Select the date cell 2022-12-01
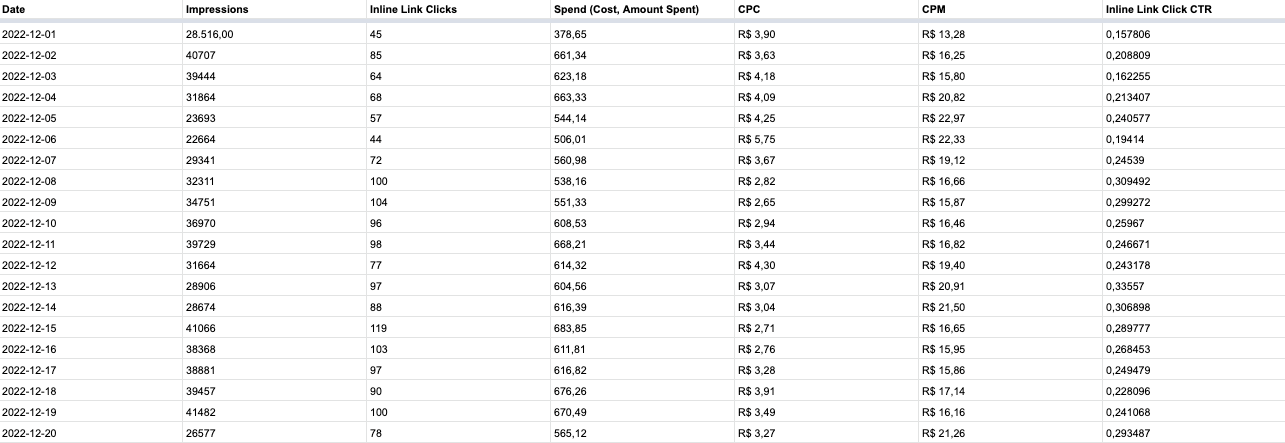The width and height of the screenshot is (1285, 443). (29, 33)
